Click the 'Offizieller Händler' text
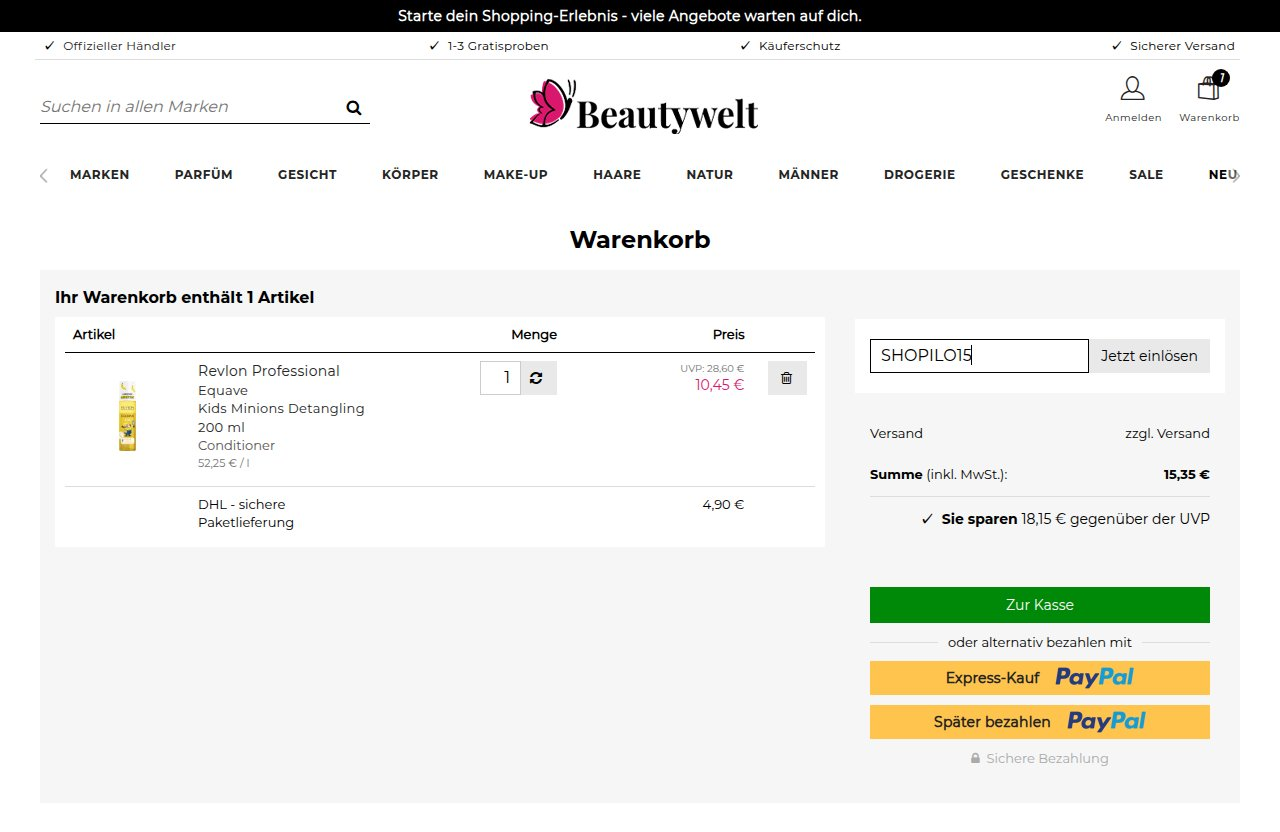1280x832 pixels. click(x=119, y=46)
